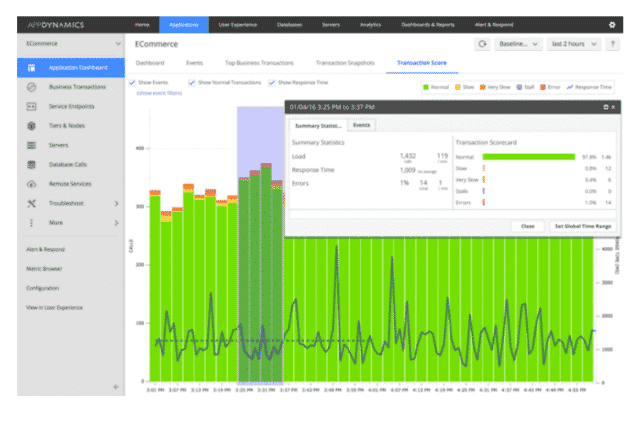Click the Stall blue legend swatch
The height and width of the screenshot is (422, 638).
[x=519, y=87]
